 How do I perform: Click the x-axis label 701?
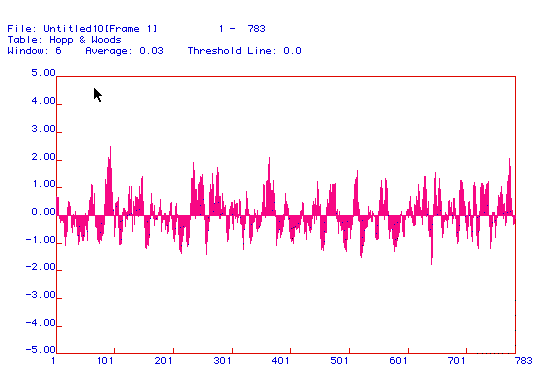[456, 361]
